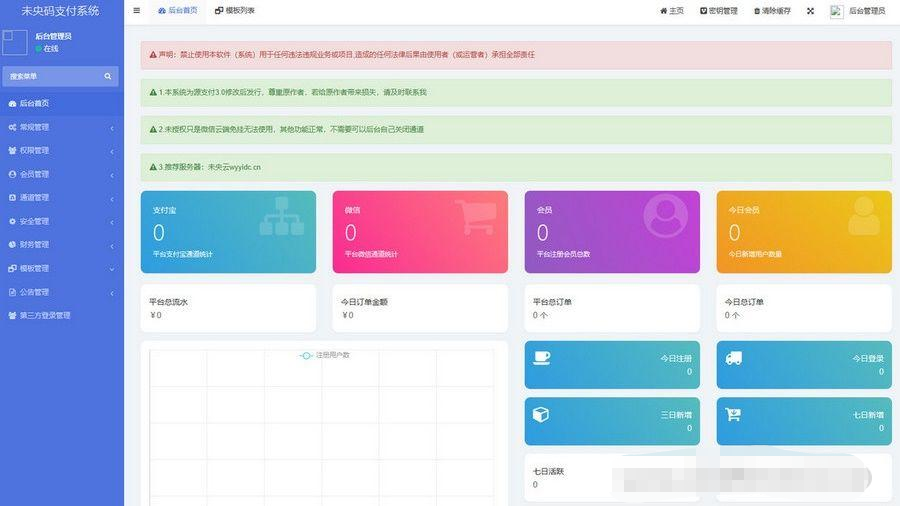Click the 今日注册 count label
This screenshot has width=900, height=506.
(x=676, y=359)
